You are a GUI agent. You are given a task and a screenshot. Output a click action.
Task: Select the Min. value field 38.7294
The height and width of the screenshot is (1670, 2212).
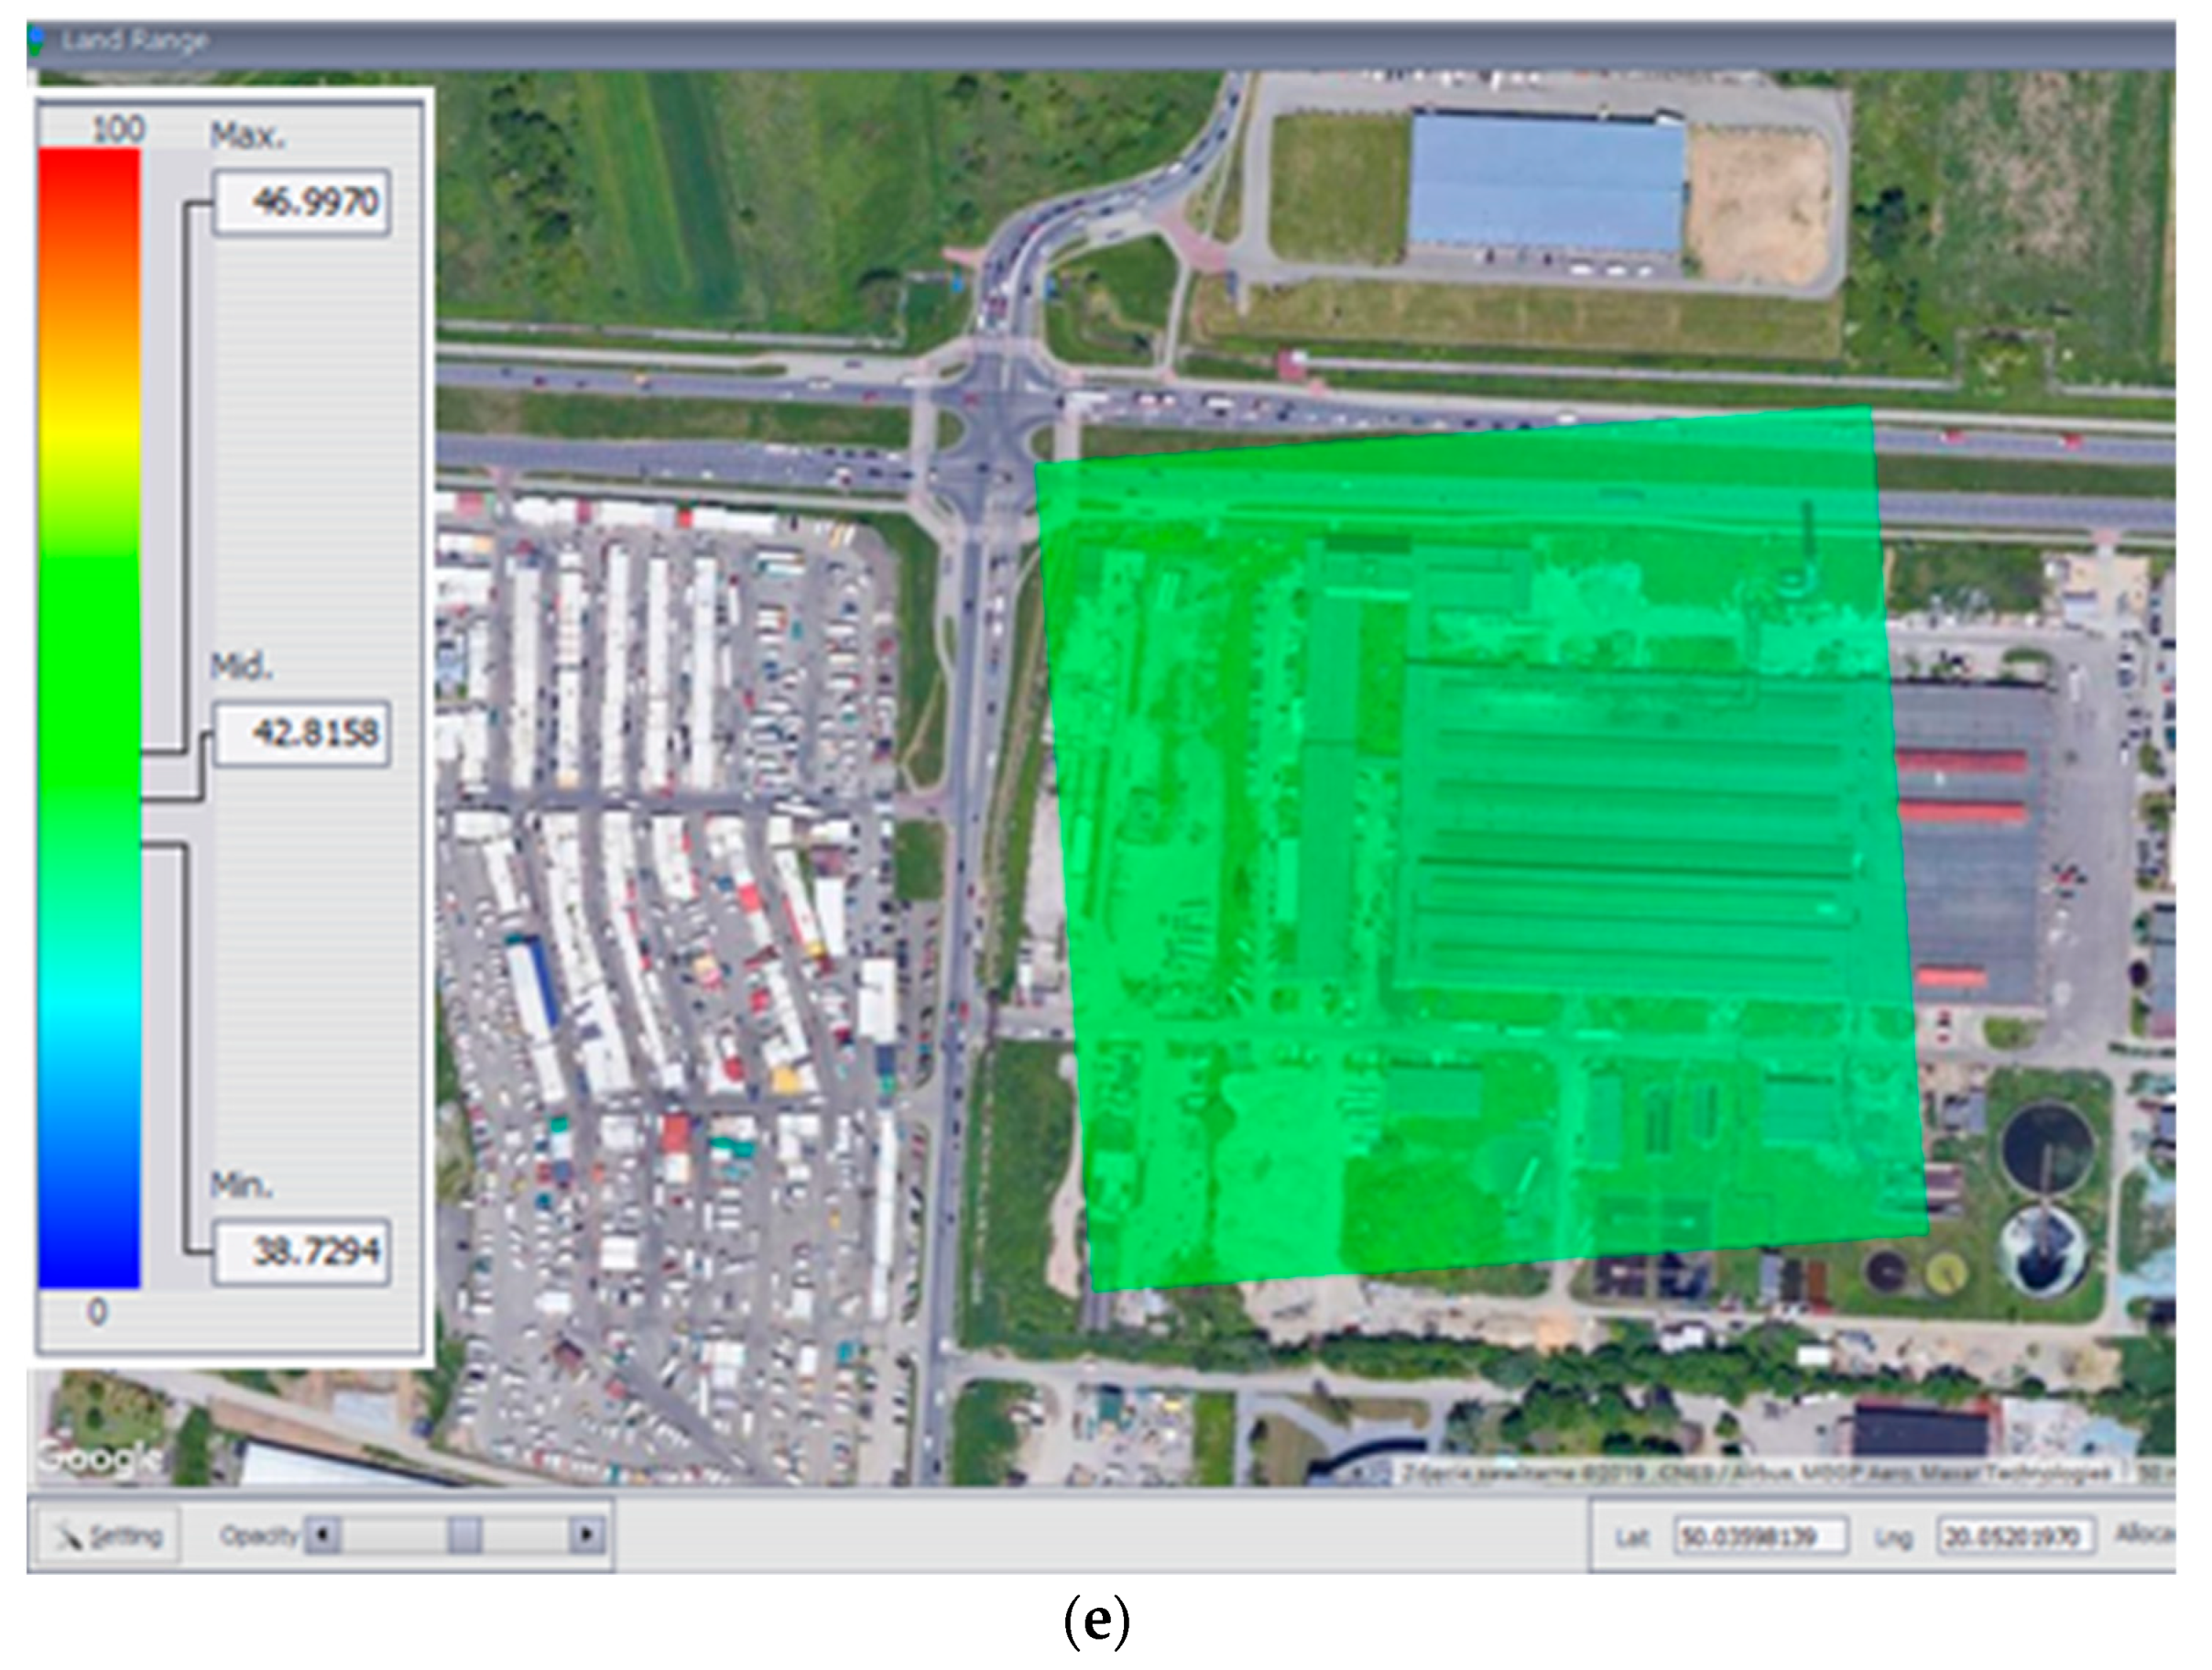pos(302,1251)
